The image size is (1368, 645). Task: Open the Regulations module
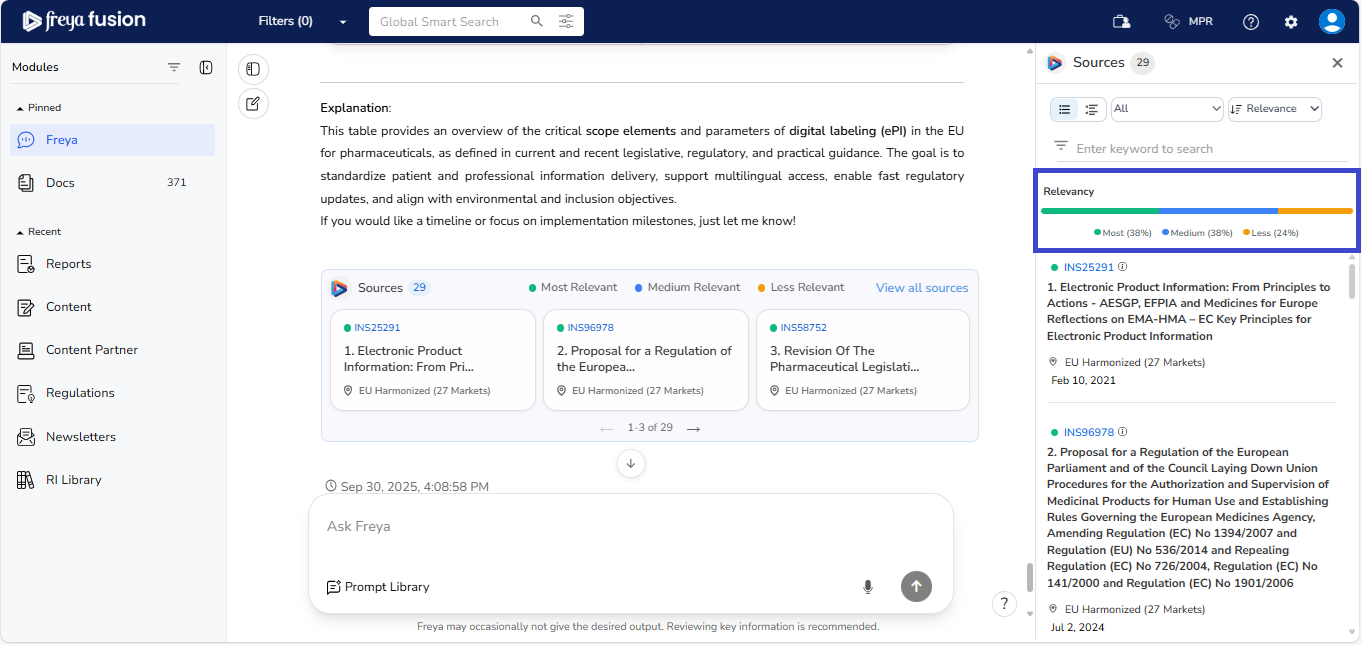(x=80, y=393)
